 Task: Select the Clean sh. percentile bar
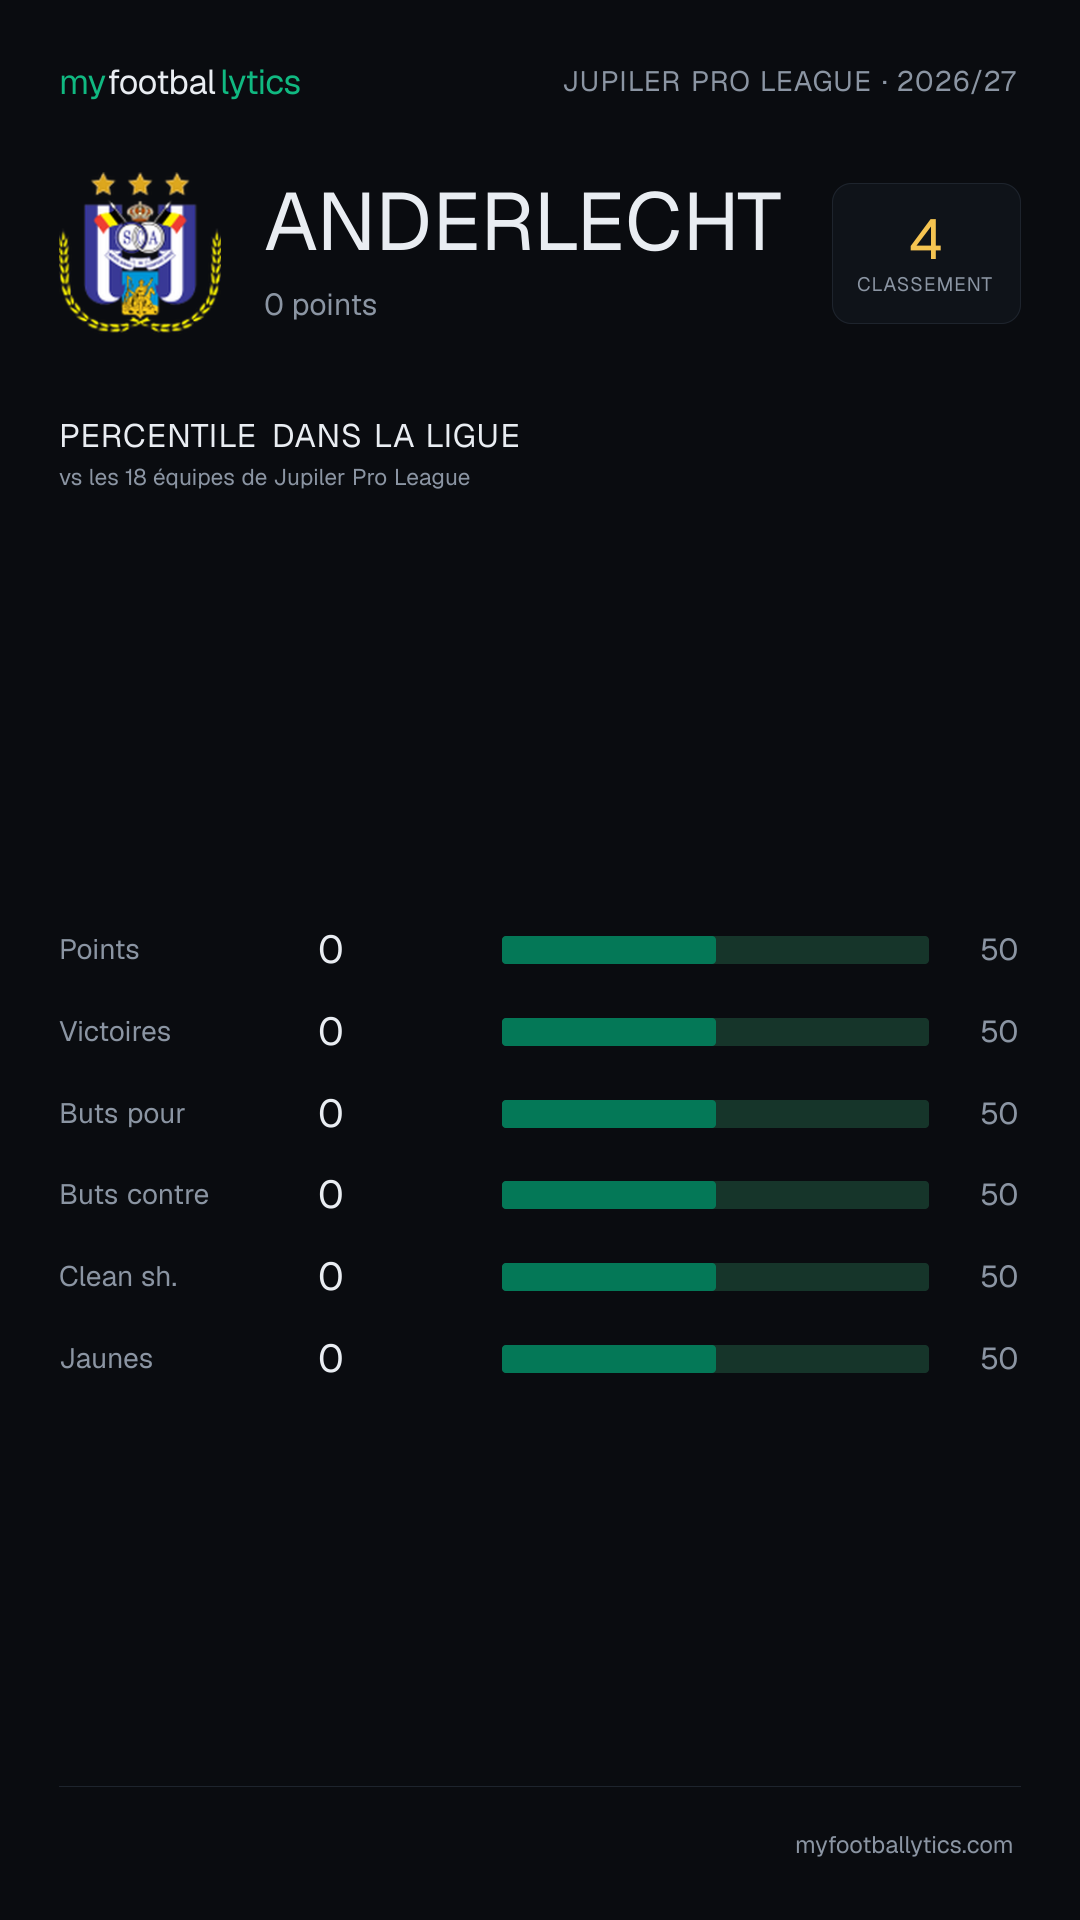pos(715,1277)
